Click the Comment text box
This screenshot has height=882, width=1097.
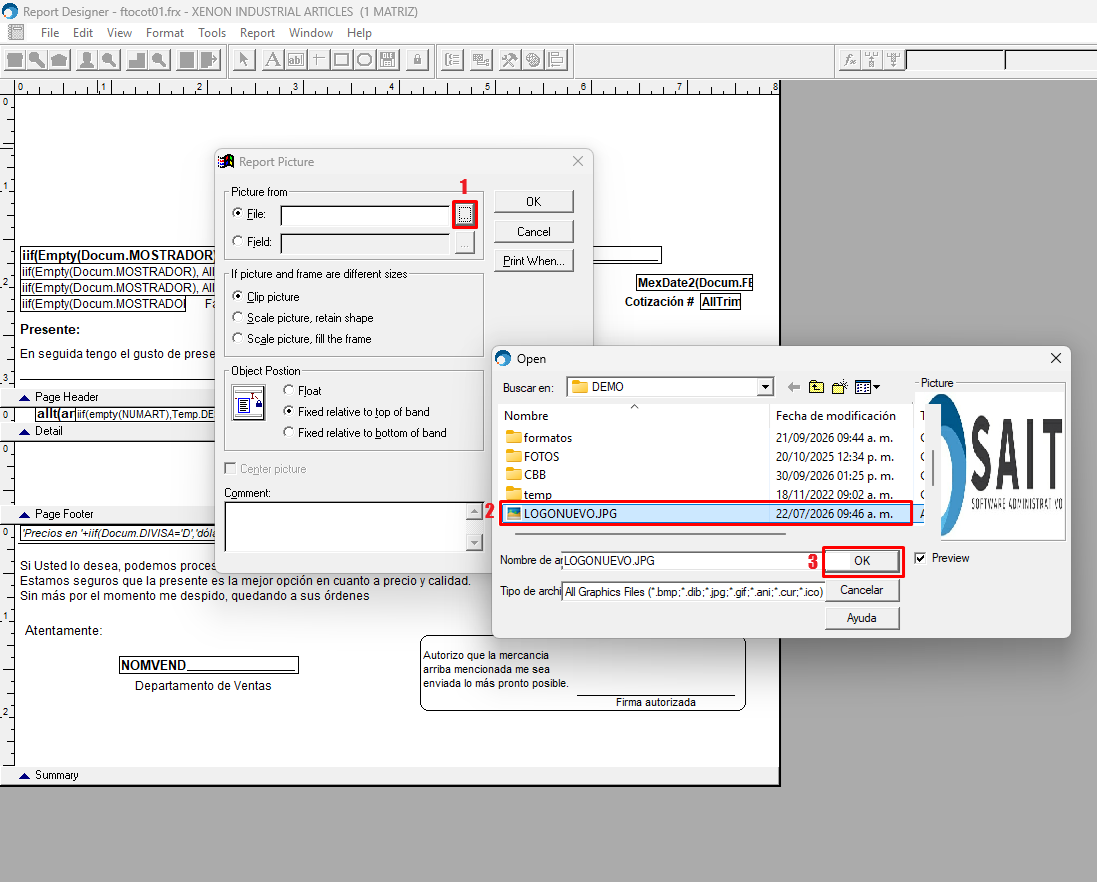[346, 527]
